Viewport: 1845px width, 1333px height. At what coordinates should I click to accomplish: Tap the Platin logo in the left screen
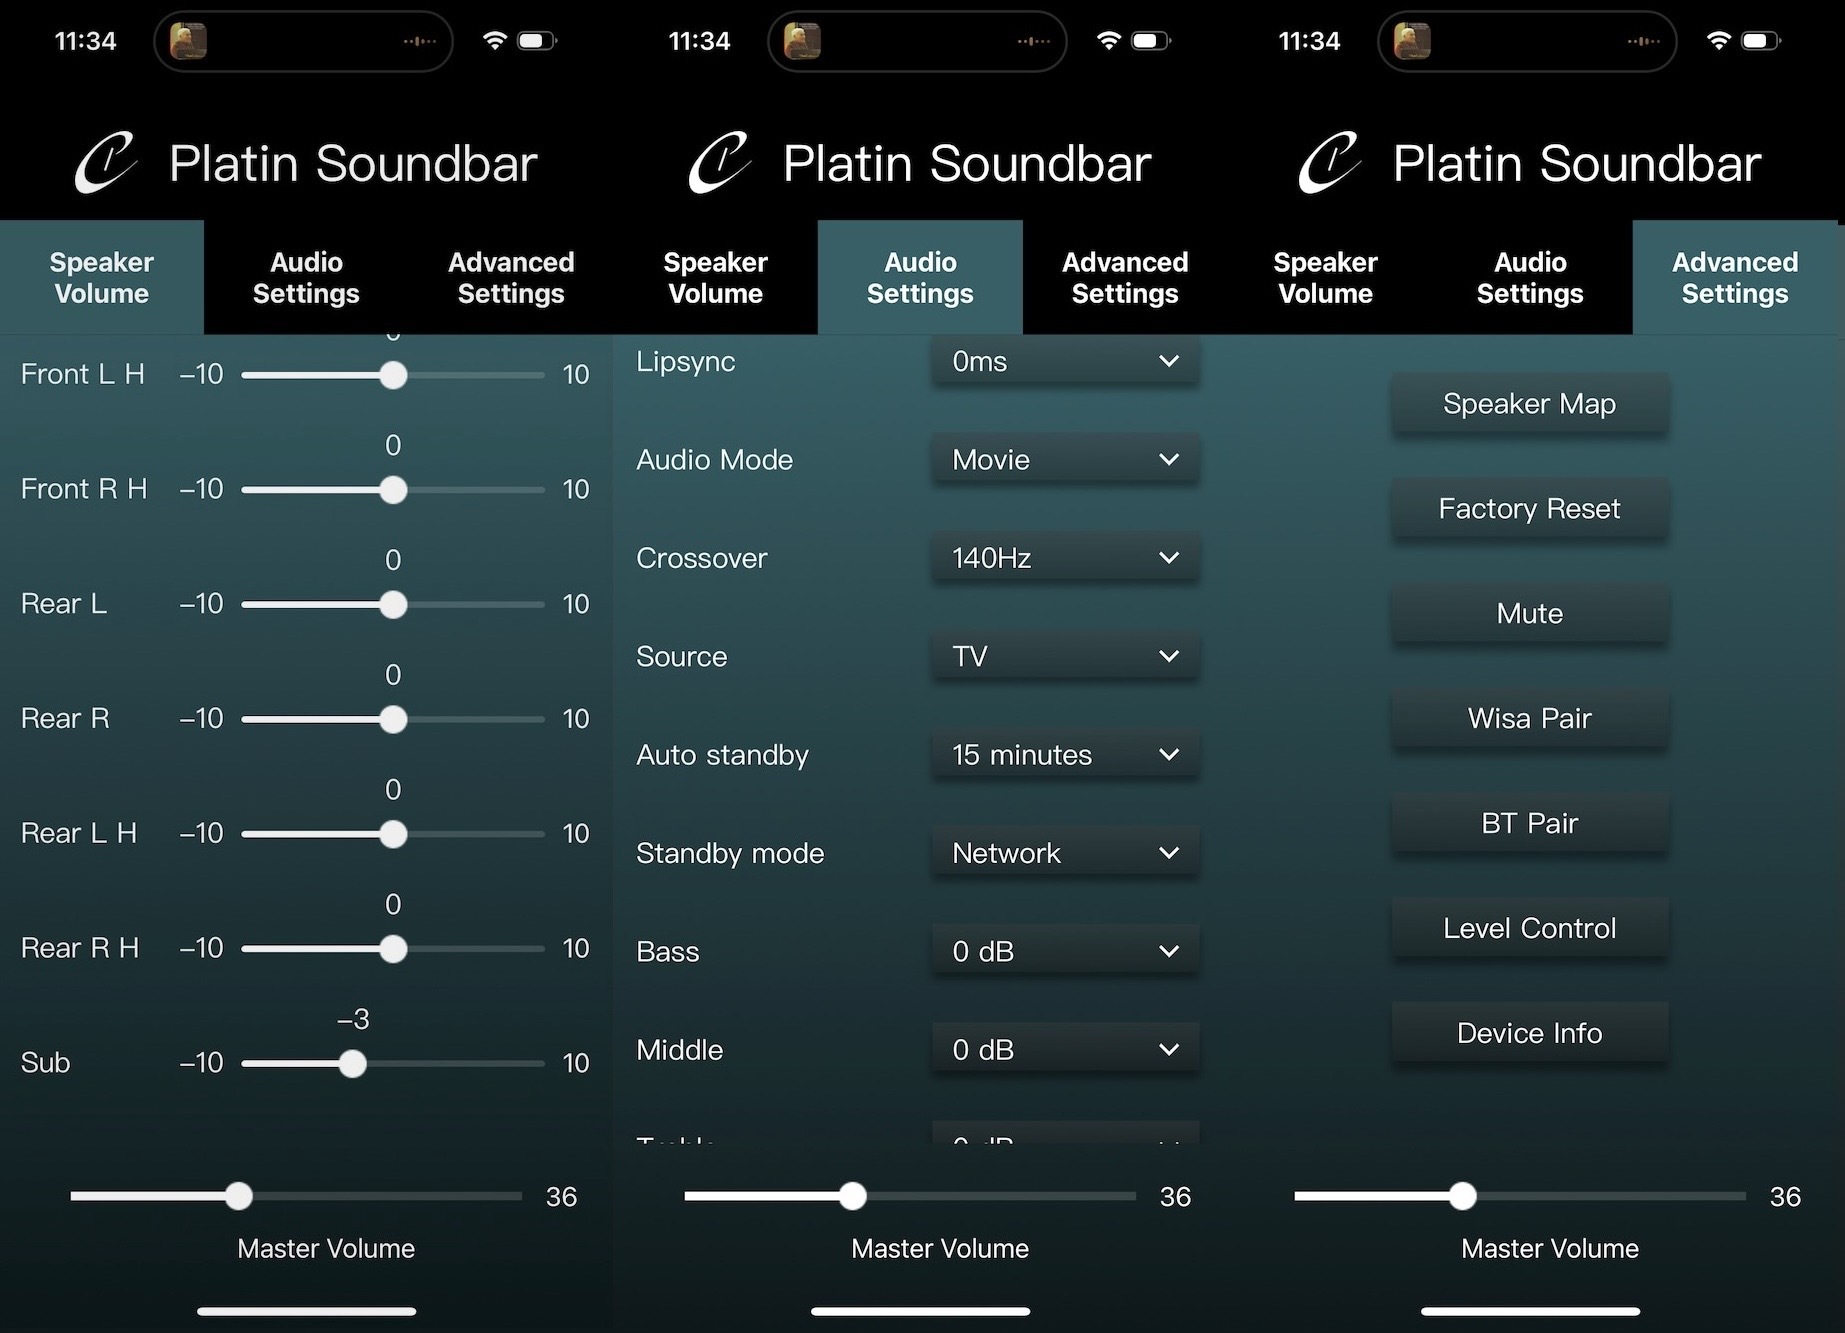point(106,162)
